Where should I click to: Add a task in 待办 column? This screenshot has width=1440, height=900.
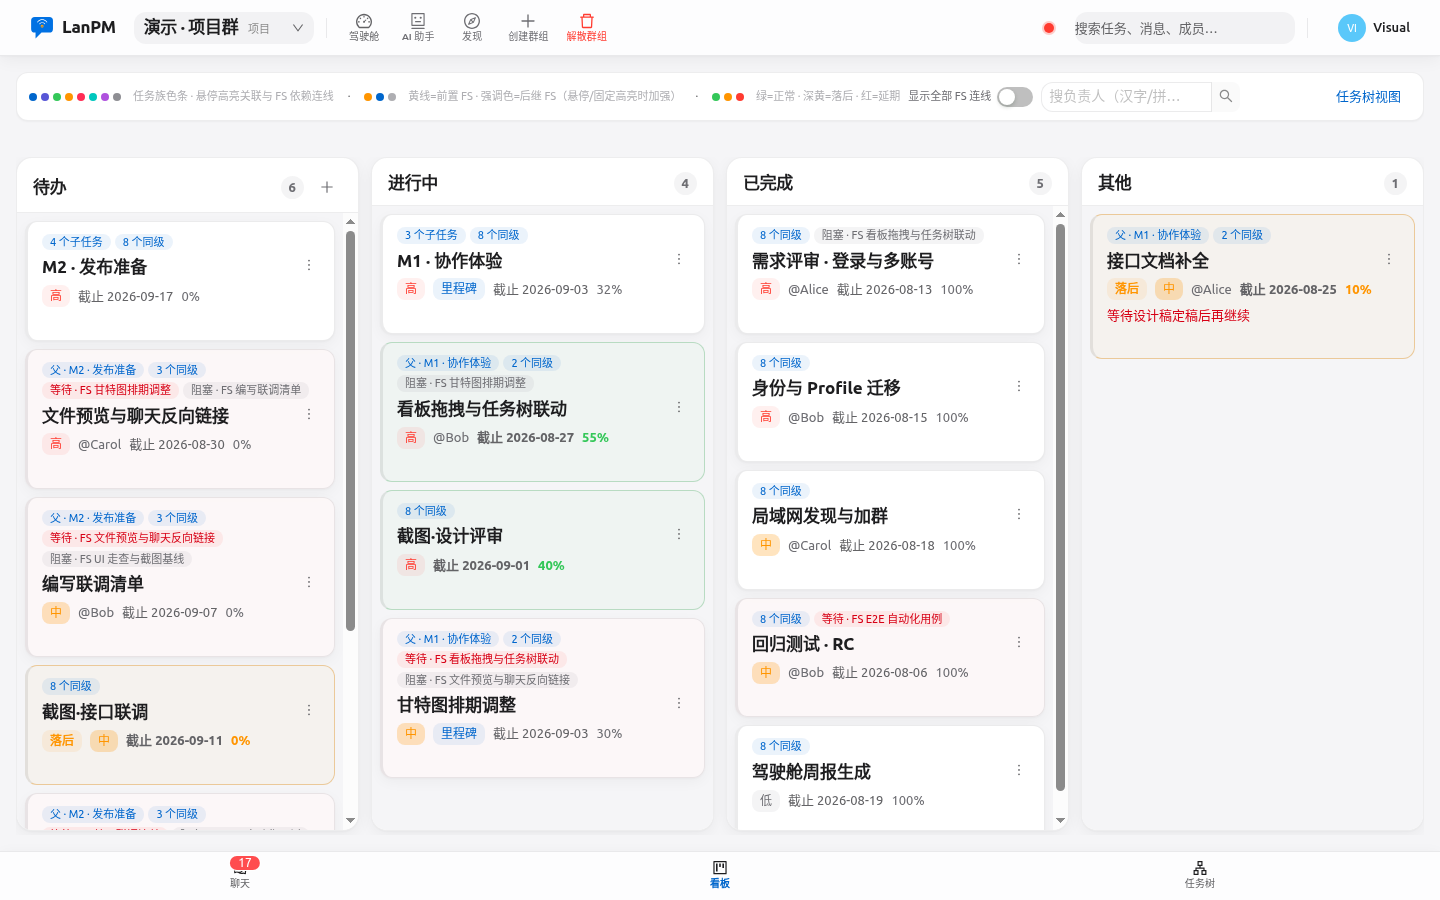click(327, 187)
